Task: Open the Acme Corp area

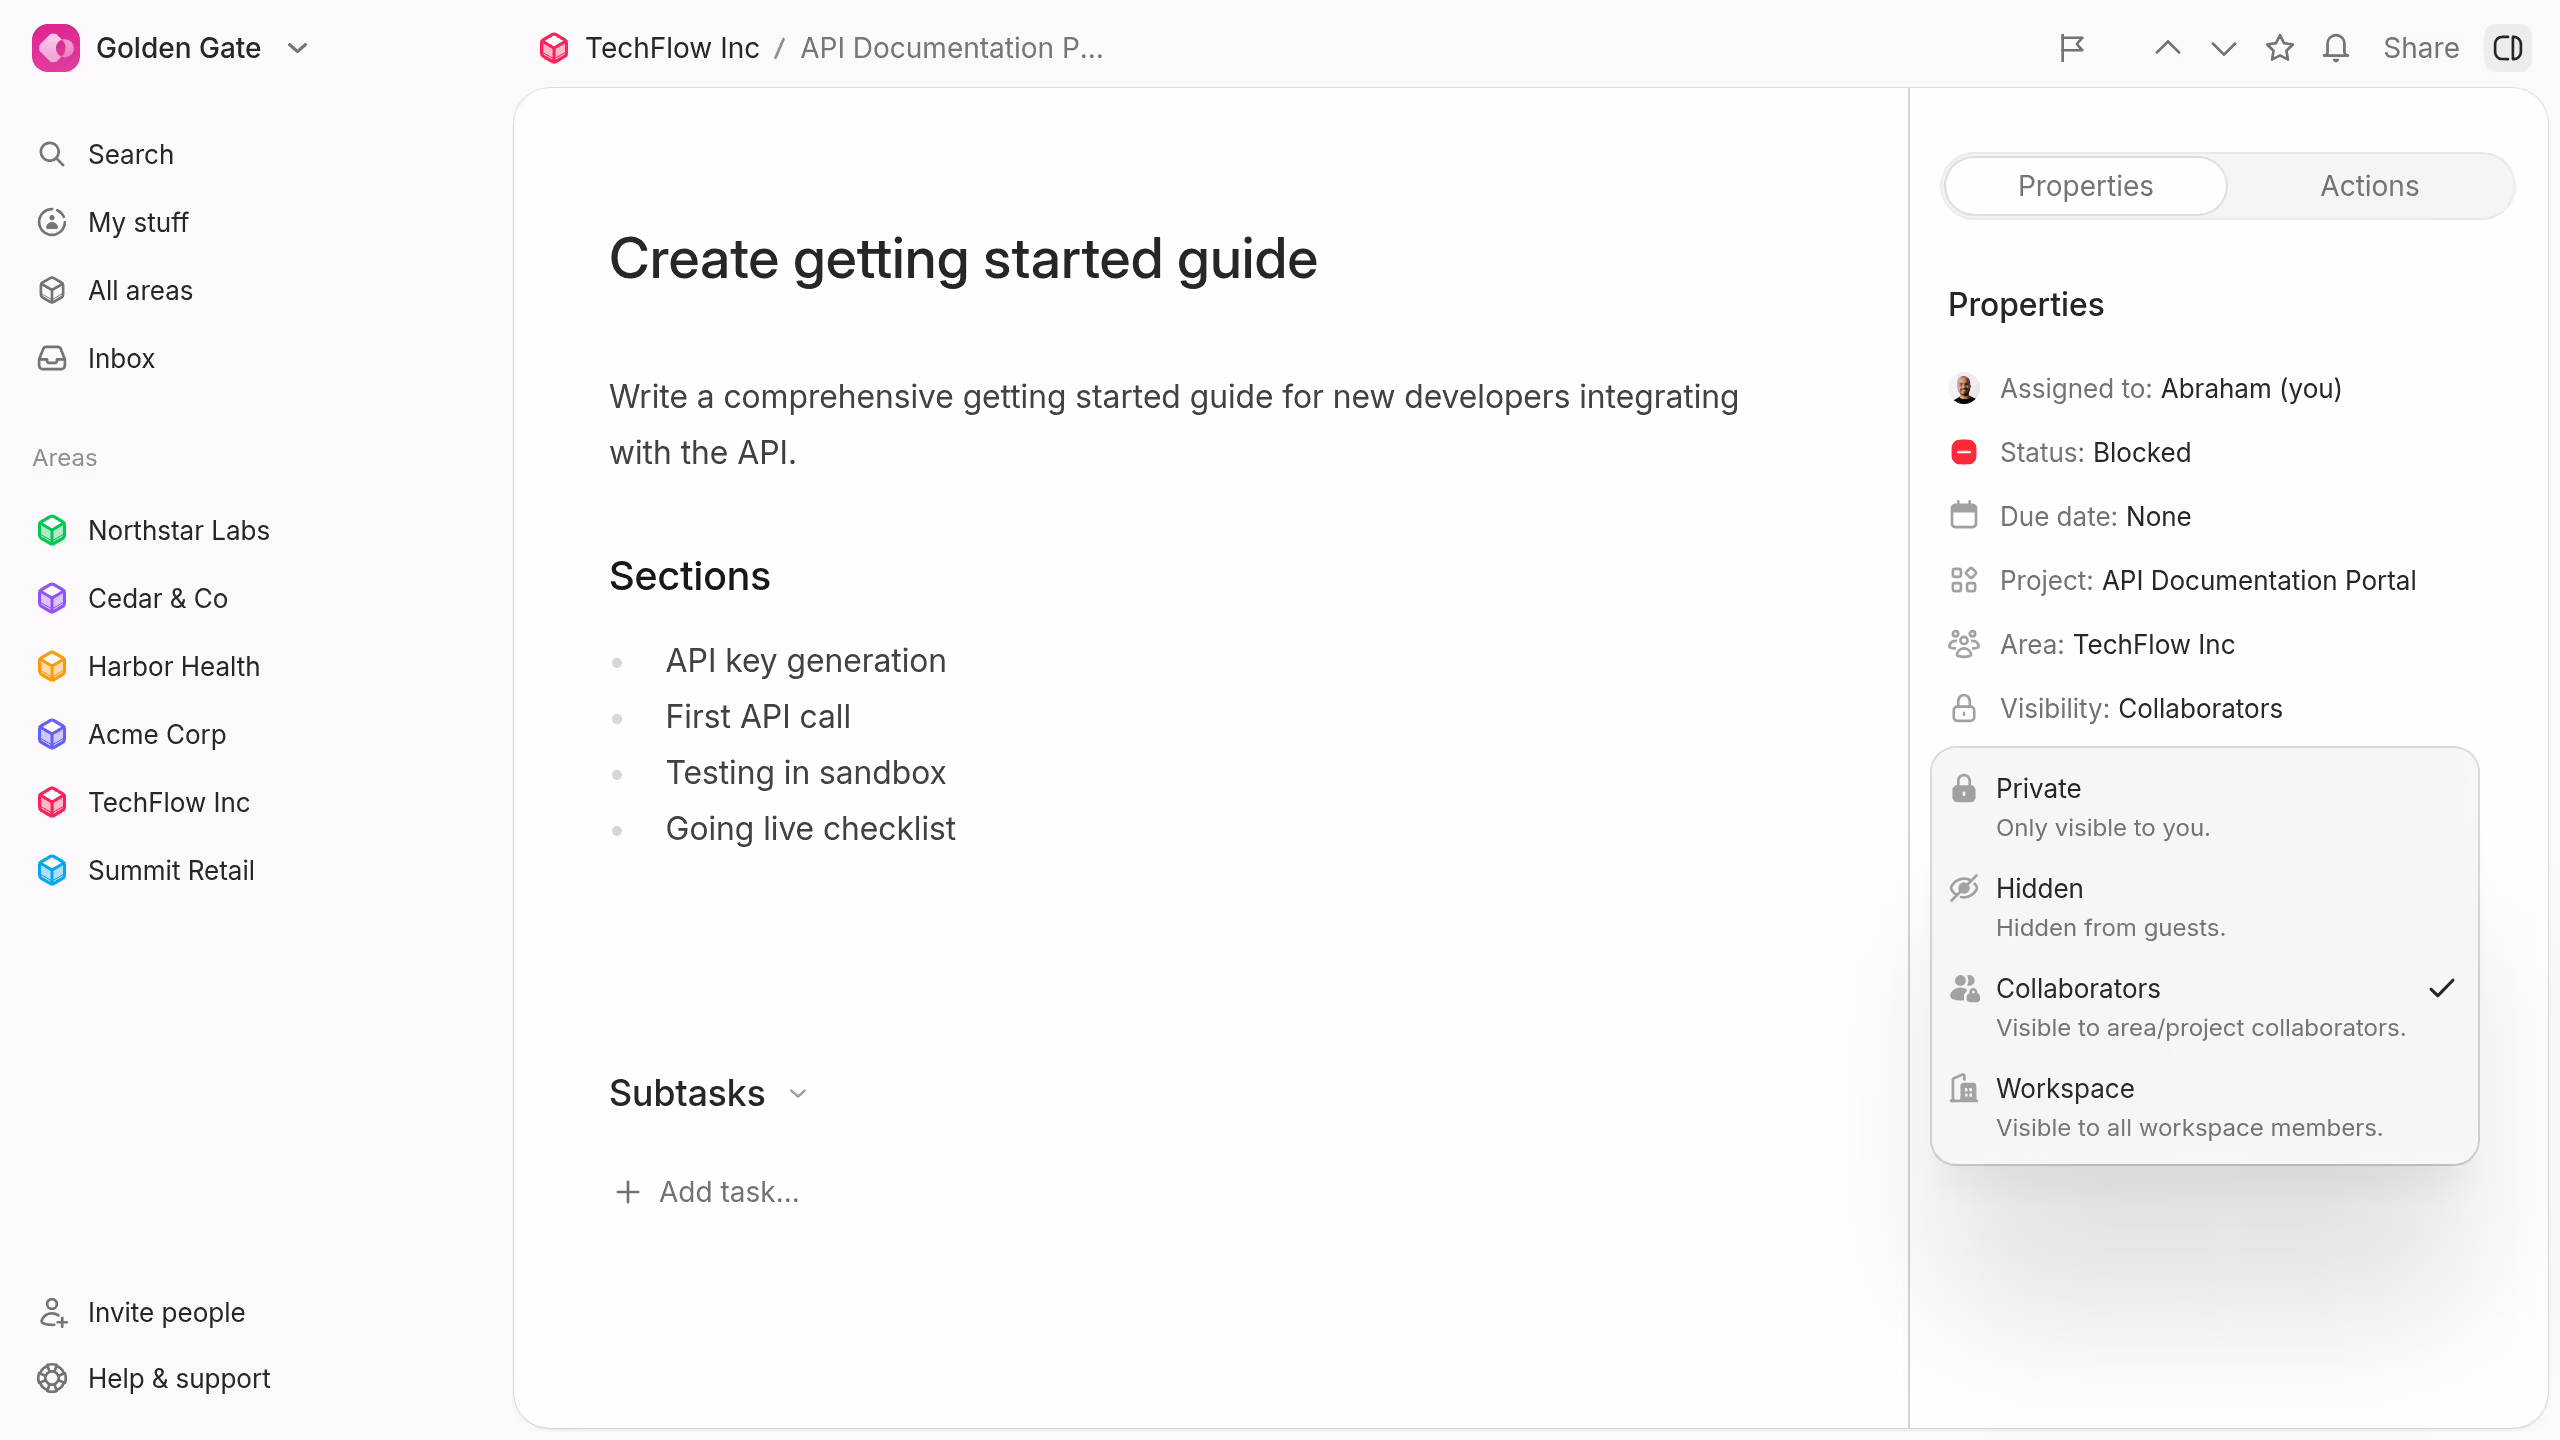Action: (132, 734)
